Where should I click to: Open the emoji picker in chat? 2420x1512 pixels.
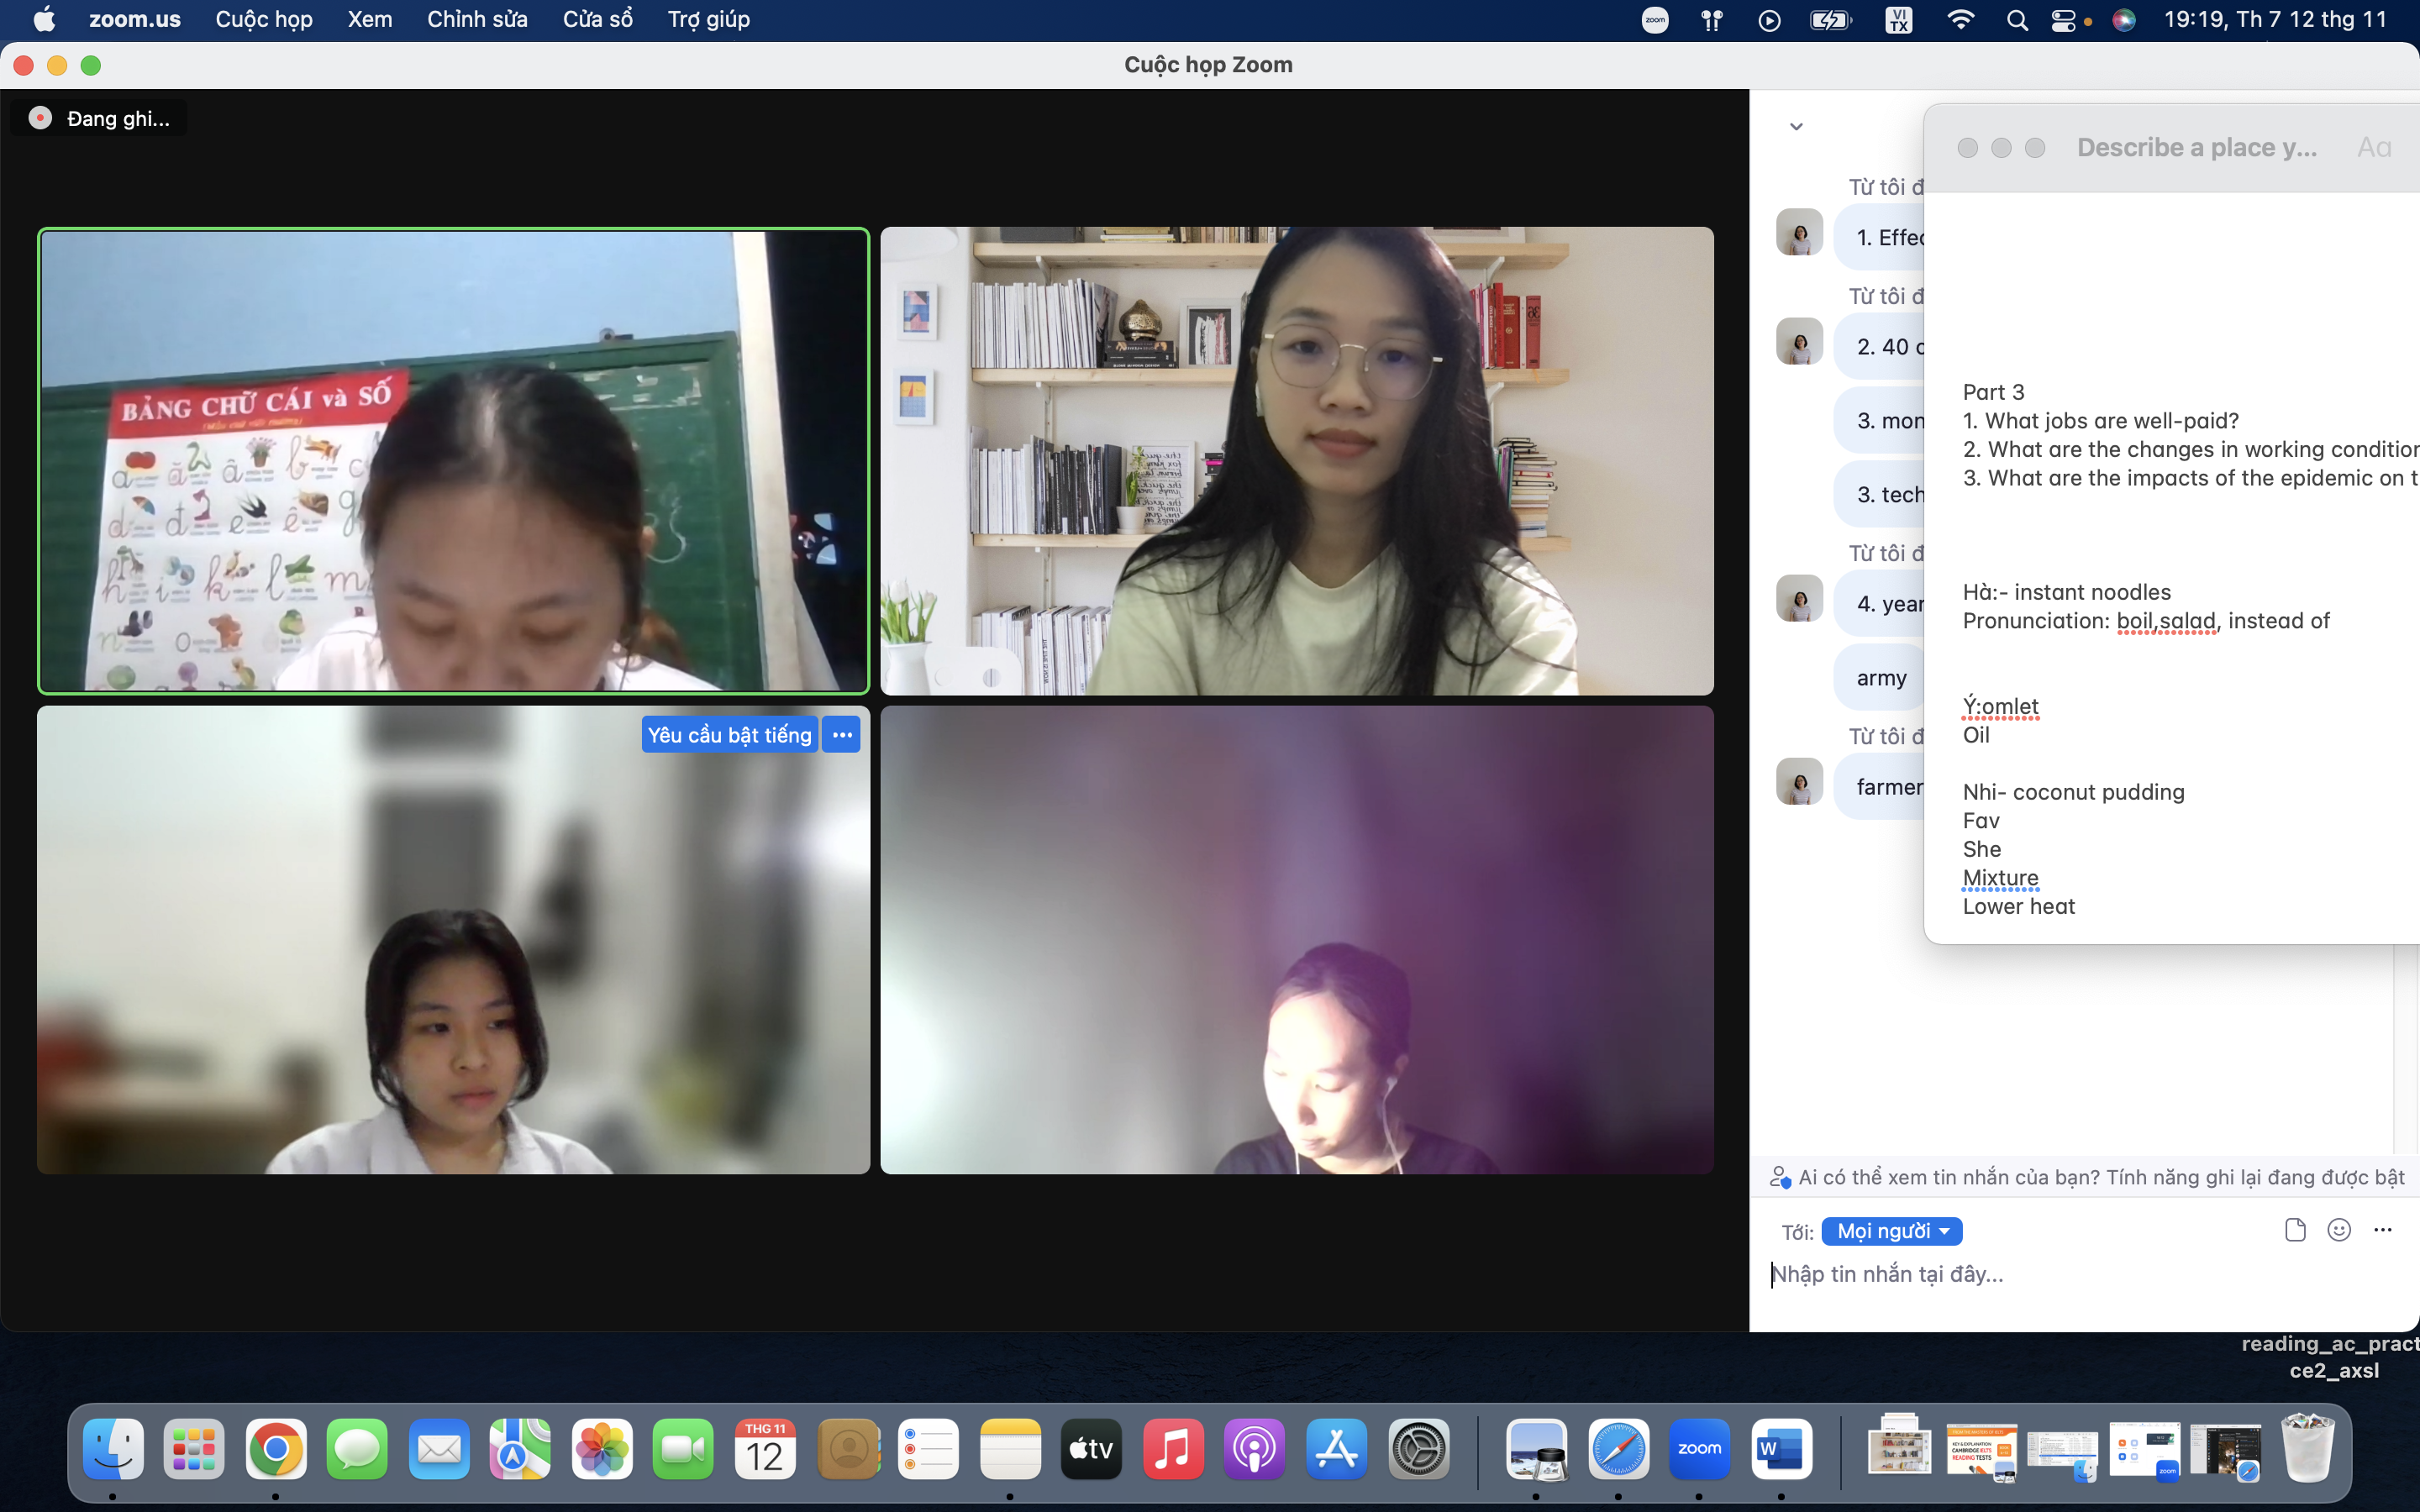[x=2339, y=1230]
